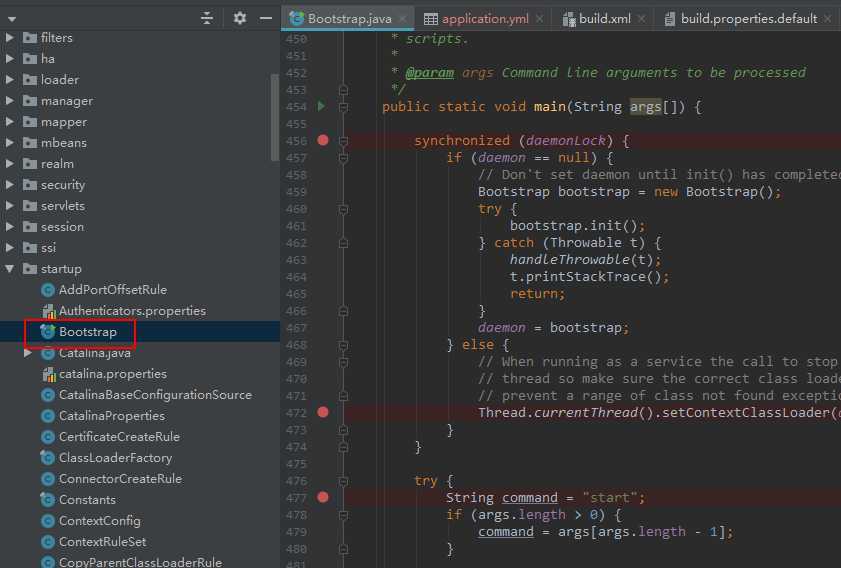Expand the realm folder
The height and width of the screenshot is (568, 841).
point(10,164)
